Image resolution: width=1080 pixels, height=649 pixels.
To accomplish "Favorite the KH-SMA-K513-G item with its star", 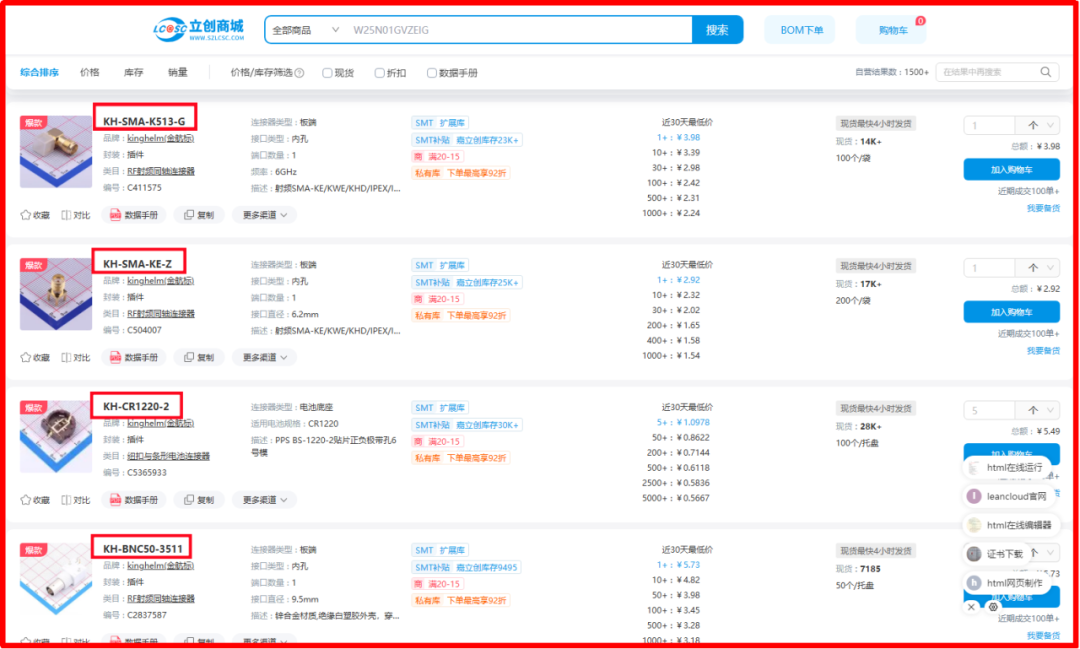I will click(x=26, y=215).
